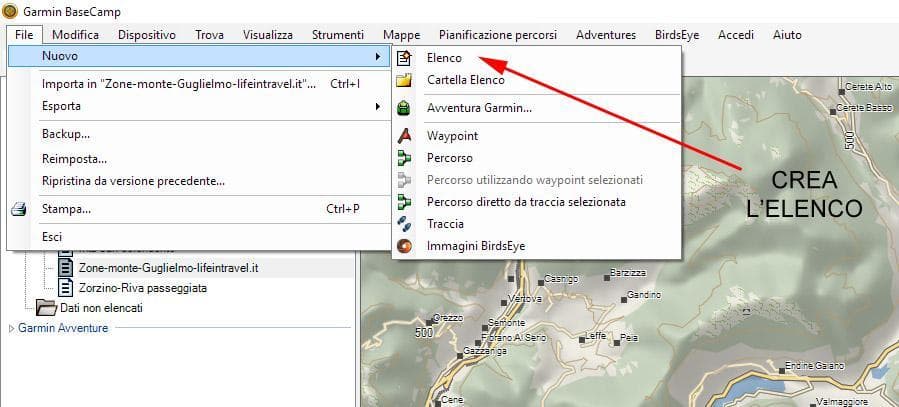Screen dimensions: 899x407
Task: Click Vertova town label on map
Action: click(525, 300)
